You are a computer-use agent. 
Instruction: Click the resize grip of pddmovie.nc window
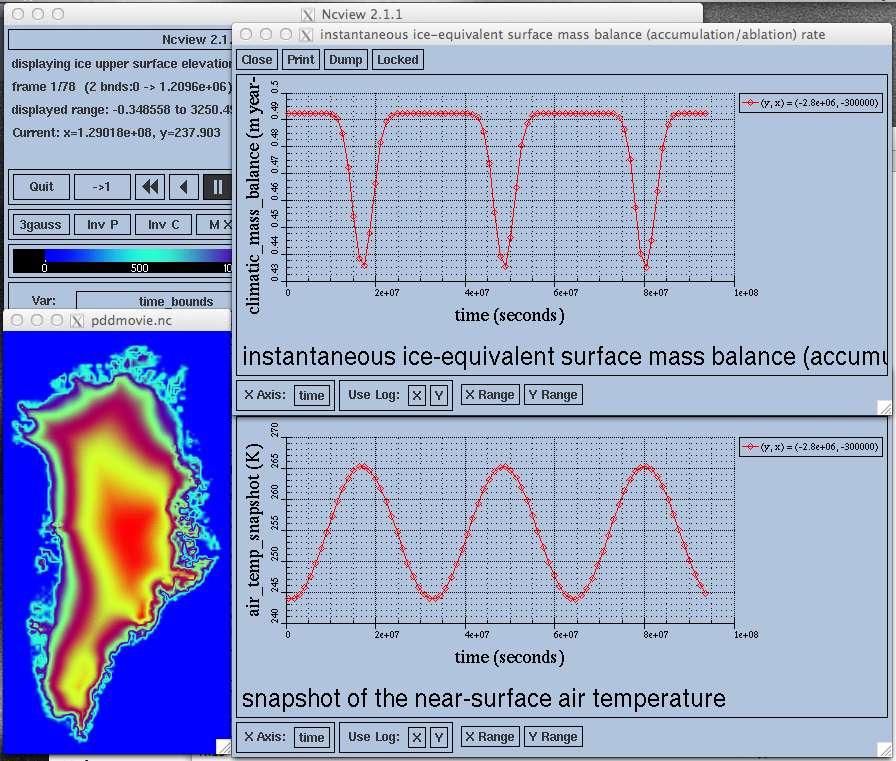223,746
